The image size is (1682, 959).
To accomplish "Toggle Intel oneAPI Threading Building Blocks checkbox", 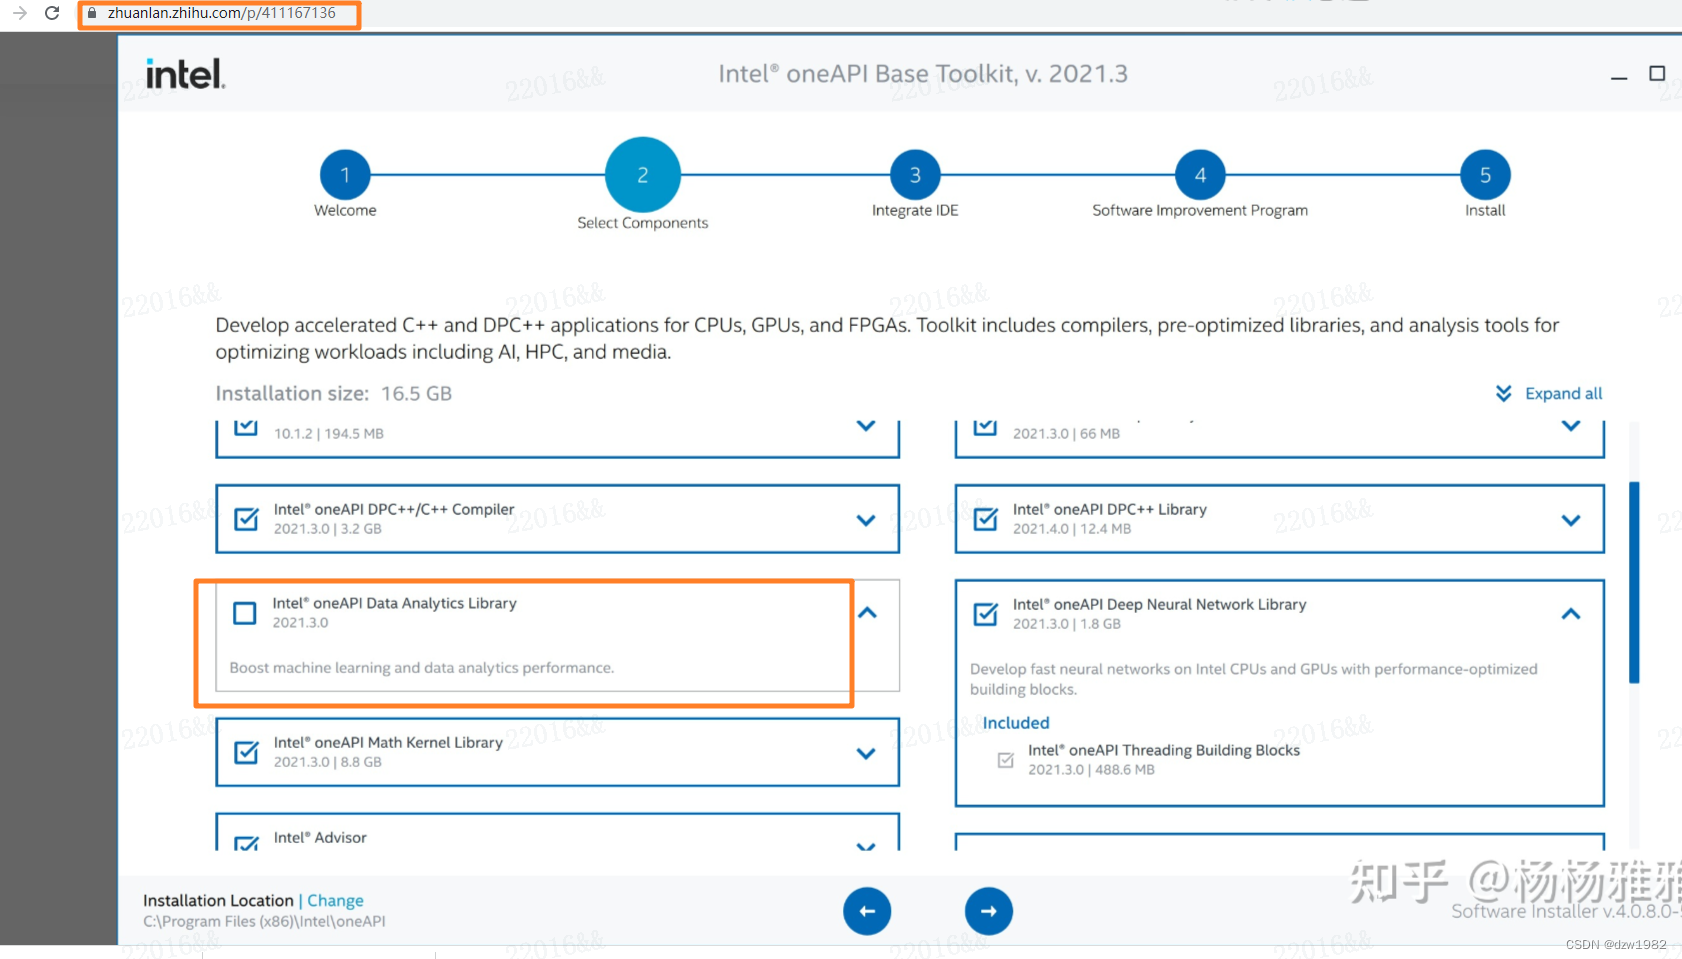I will coord(1006,760).
